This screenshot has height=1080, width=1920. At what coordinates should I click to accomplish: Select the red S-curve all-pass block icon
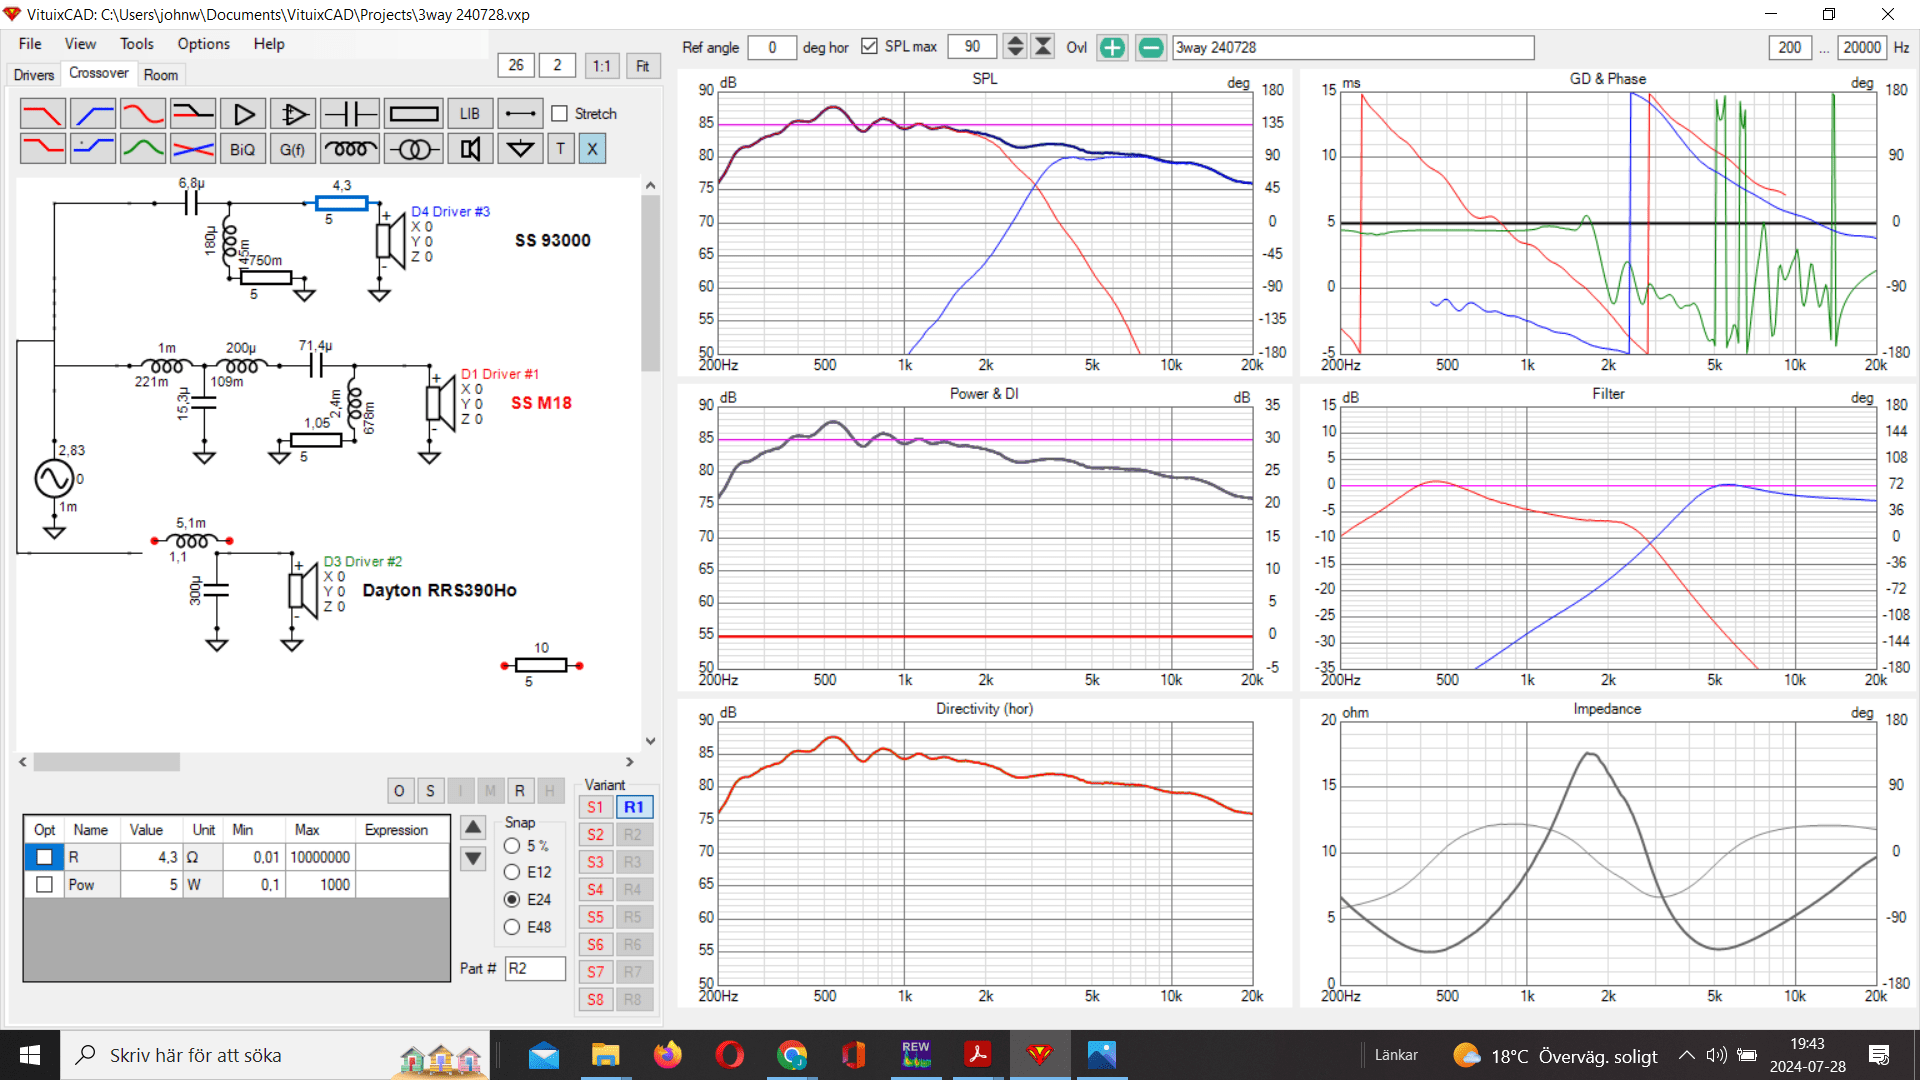point(143,114)
